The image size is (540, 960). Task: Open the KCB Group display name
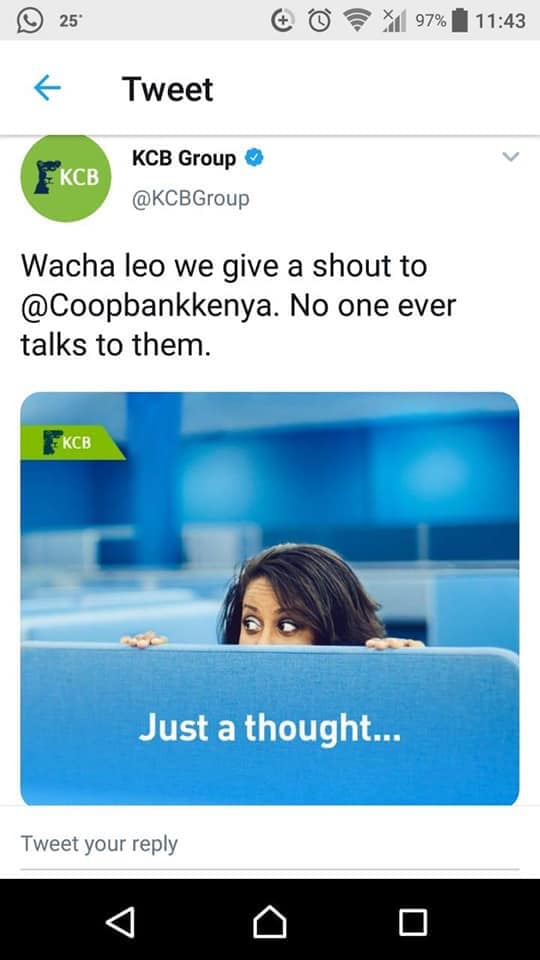[184, 158]
